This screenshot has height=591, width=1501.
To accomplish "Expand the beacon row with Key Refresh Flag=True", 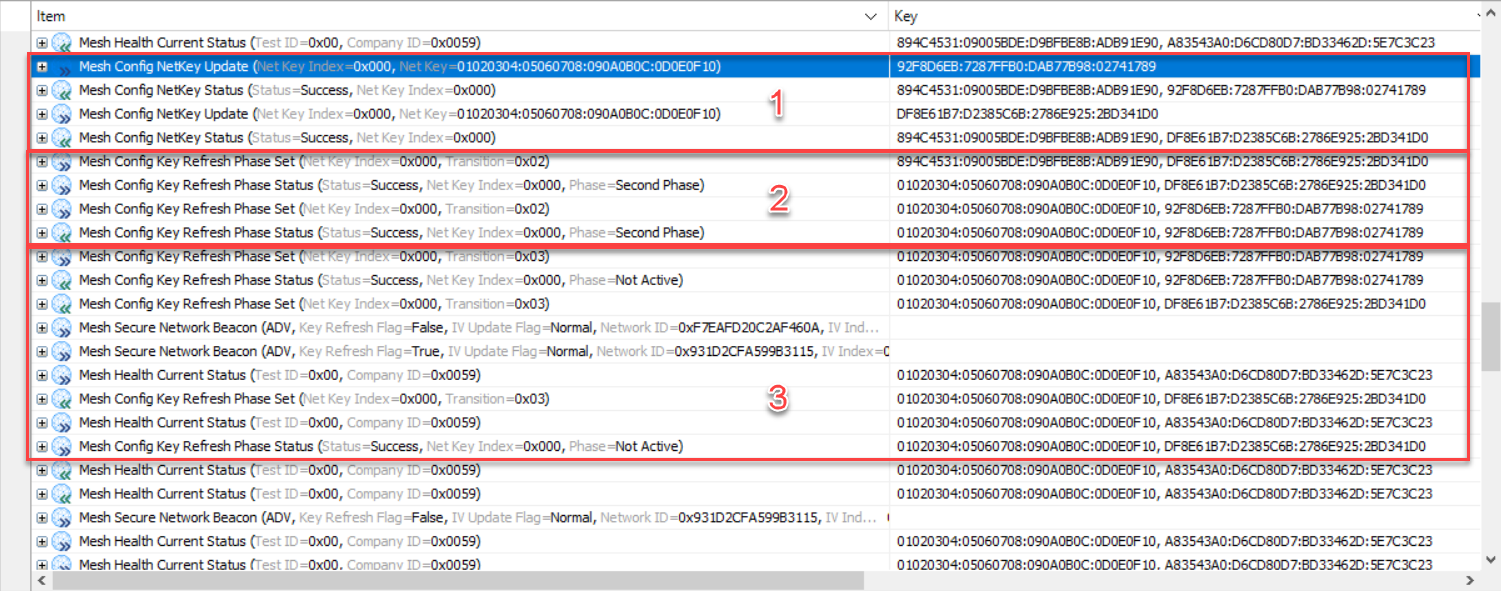I will pyautogui.click(x=42, y=352).
